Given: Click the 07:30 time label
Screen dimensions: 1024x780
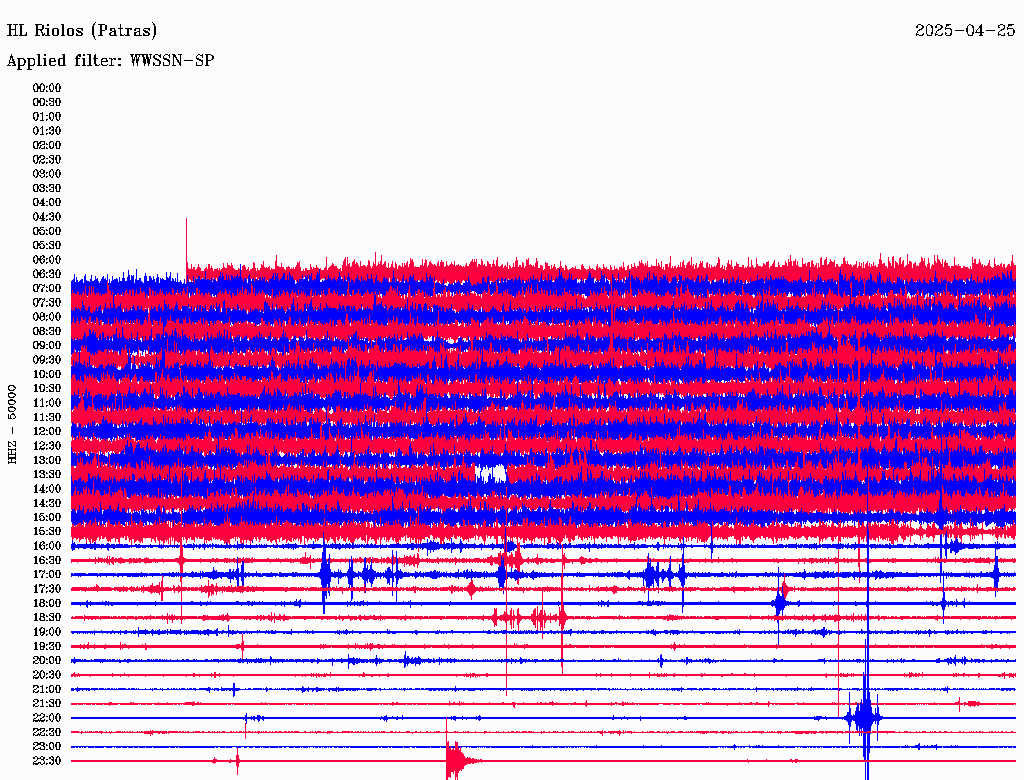Looking at the screenshot, I should [47, 303].
